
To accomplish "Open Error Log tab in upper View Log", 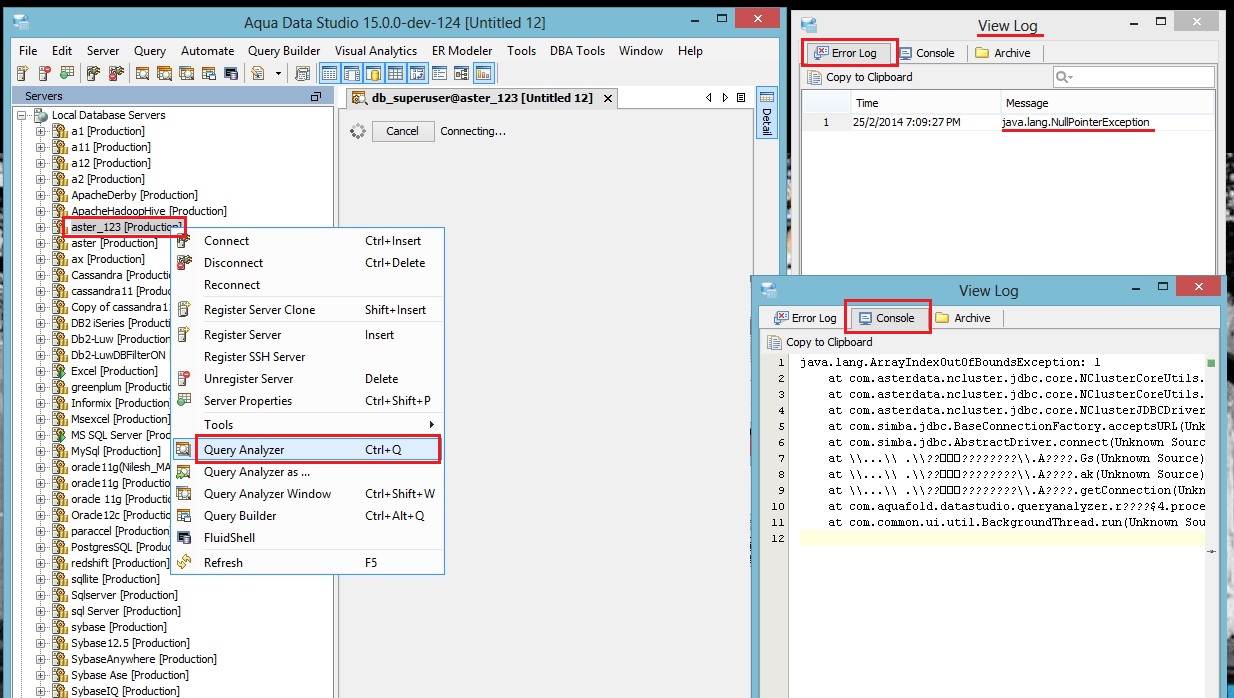I will pos(846,53).
